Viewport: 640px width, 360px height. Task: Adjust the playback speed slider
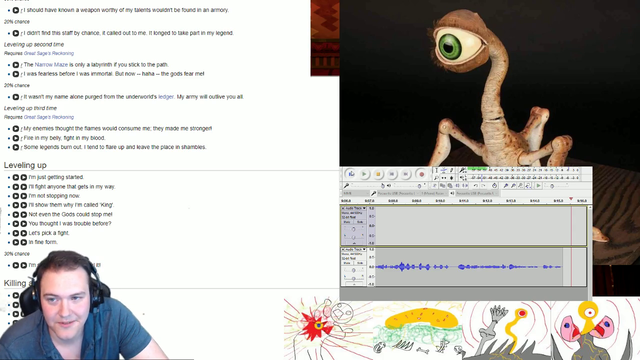click(x=557, y=186)
